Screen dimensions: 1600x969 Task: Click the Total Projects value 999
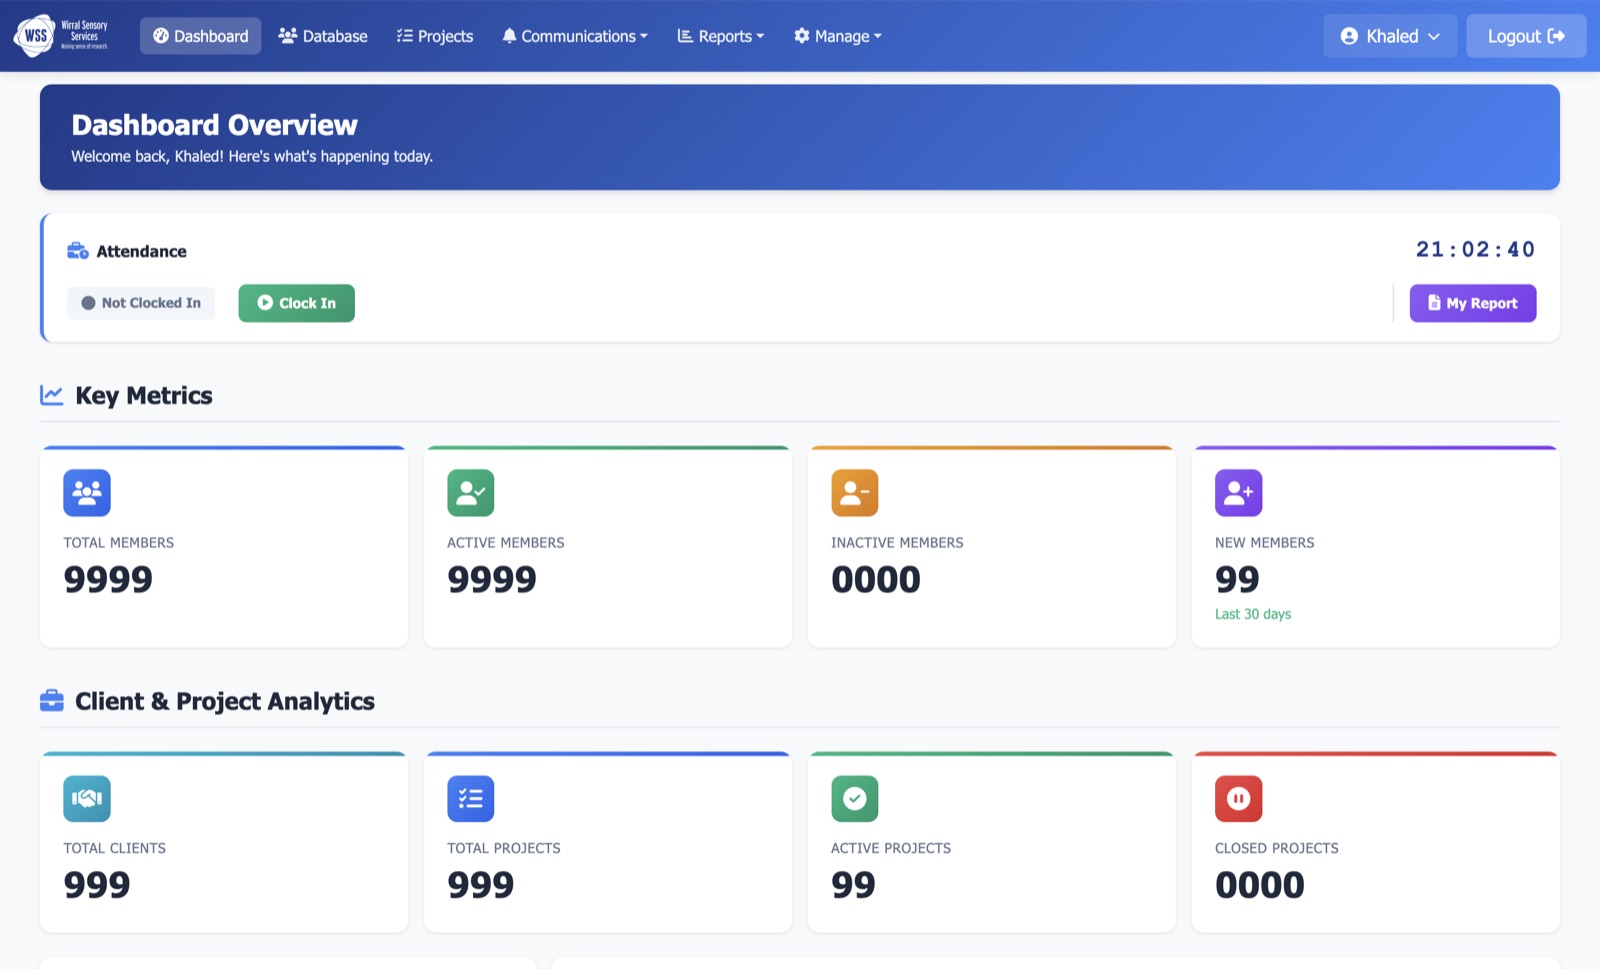[x=481, y=885]
